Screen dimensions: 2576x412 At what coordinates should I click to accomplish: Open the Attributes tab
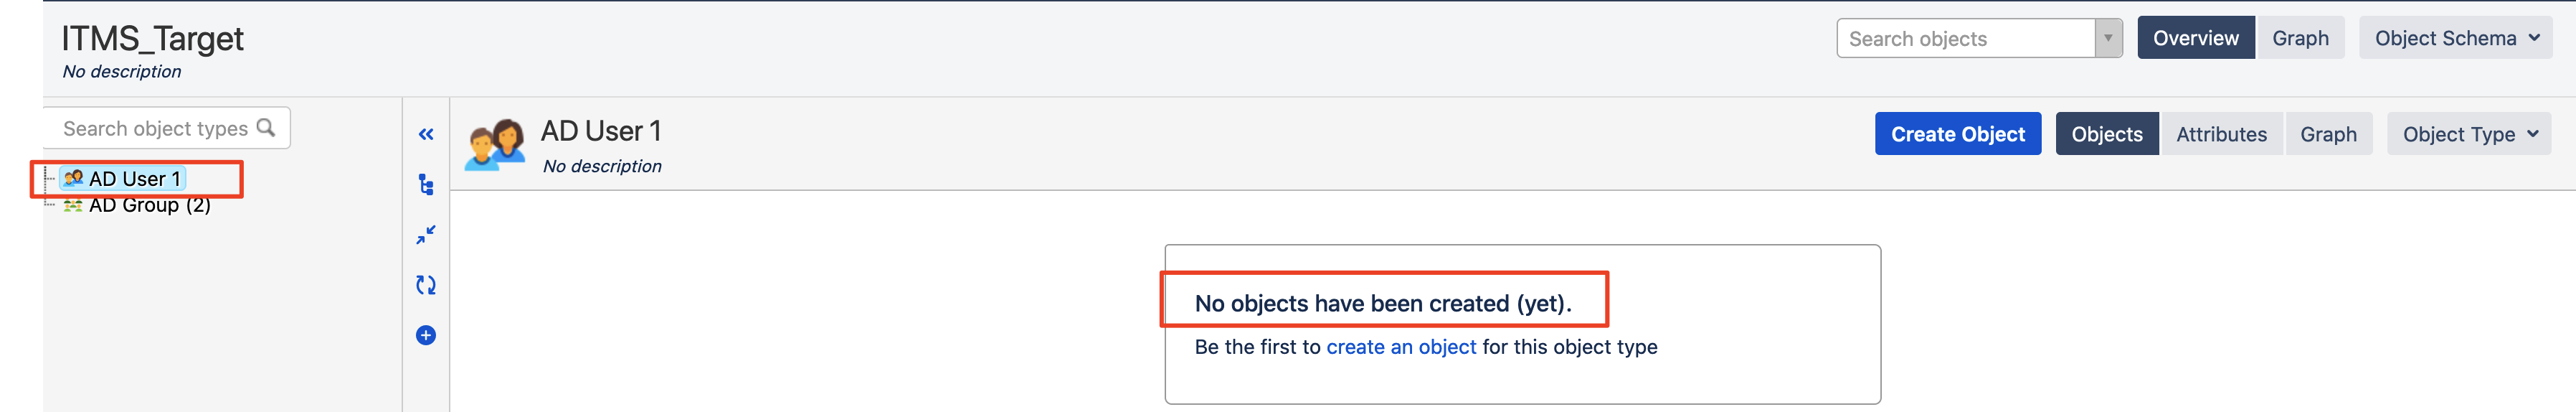(x=2221, y=134)
